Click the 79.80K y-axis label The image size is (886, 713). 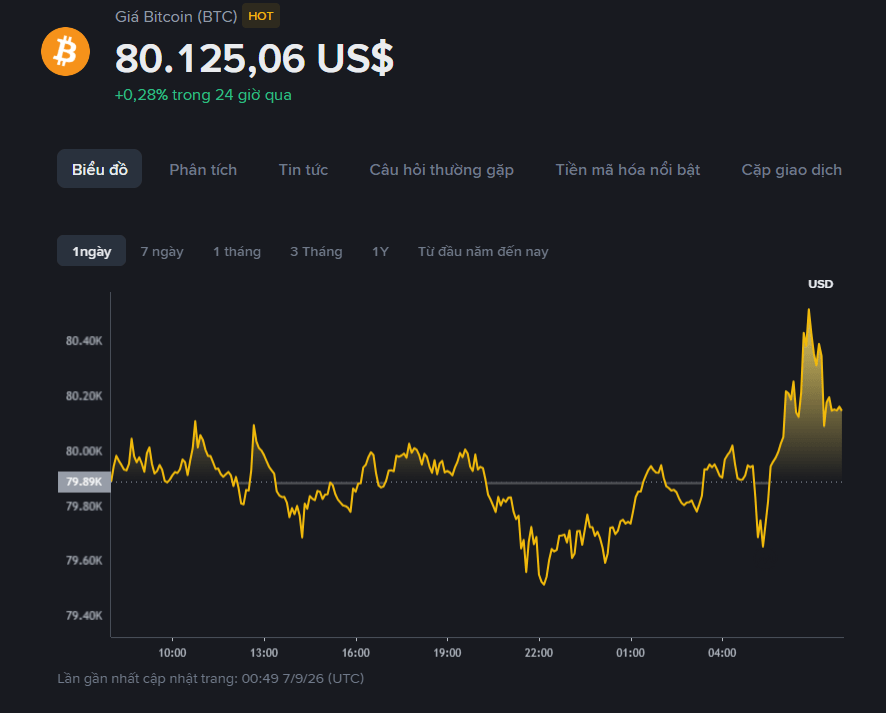coord(84,506)
